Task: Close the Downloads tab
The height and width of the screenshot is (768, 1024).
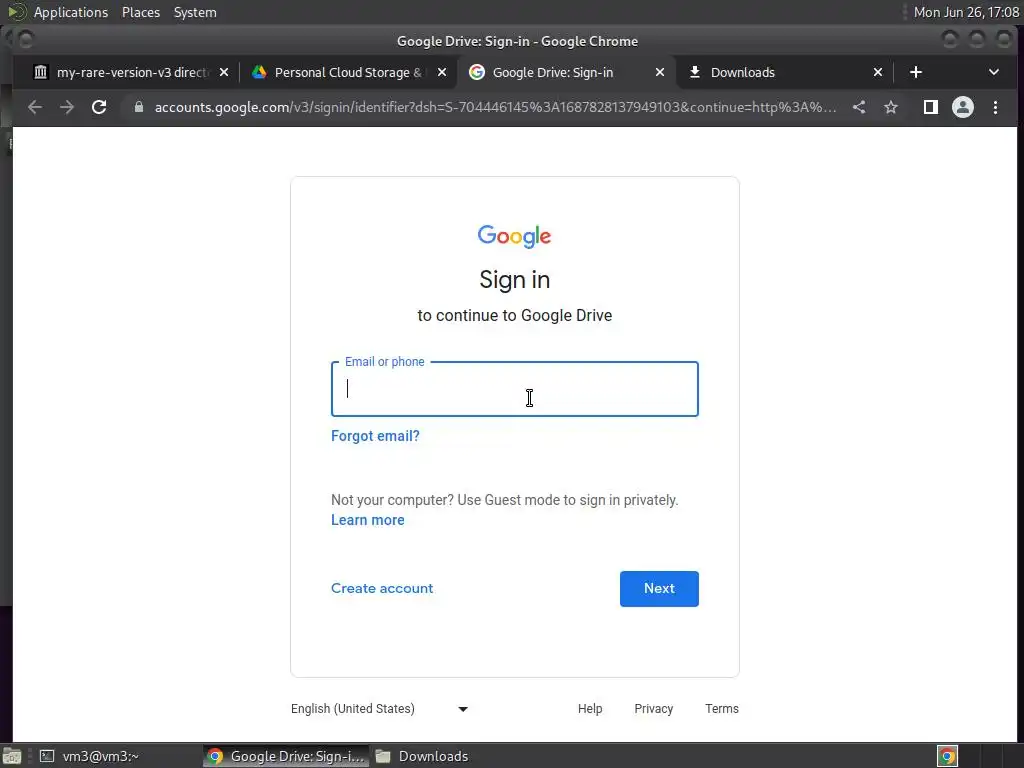Action: [878, 72]
